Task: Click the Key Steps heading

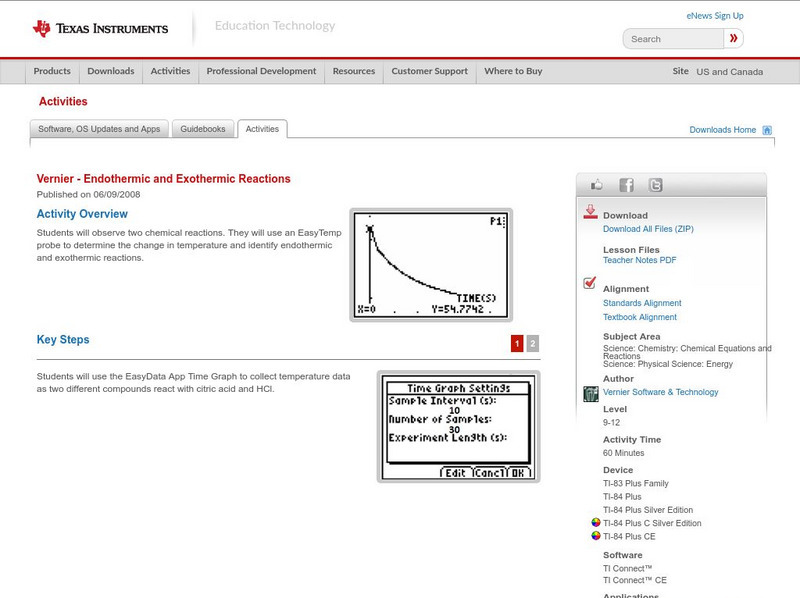Action: (63, 339)
